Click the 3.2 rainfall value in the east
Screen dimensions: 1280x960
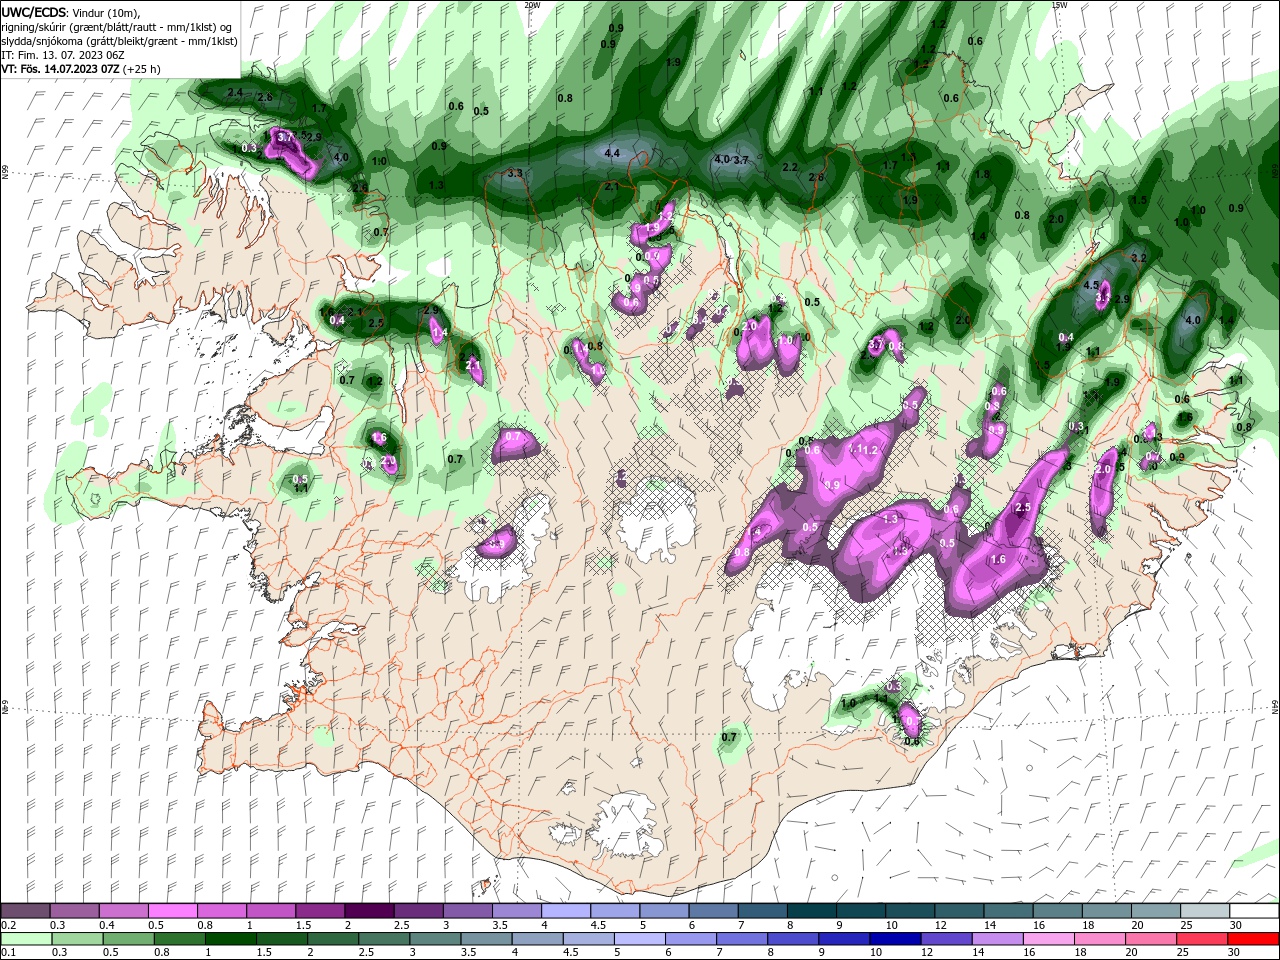pyautogui.click(x=1138, y=258)
